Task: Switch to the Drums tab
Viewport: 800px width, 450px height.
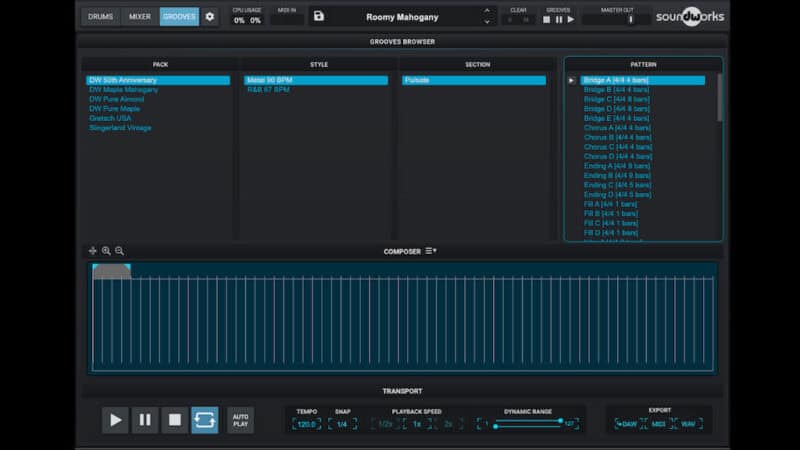Action: [101, 17]
